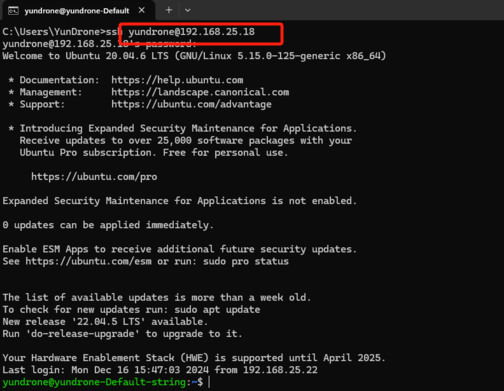Click 'Introducing Expanded Security Maintenance for Applications.' line
Screen dimensions: 504x391
point(188,128)
